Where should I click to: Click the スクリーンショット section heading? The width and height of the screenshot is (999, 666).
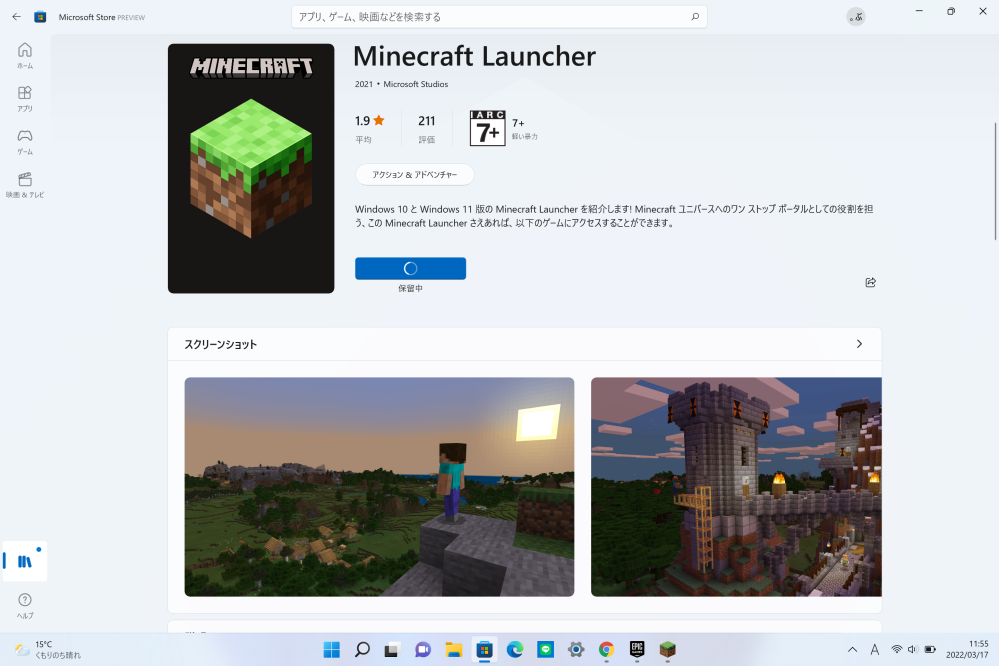tap(220, 344)
